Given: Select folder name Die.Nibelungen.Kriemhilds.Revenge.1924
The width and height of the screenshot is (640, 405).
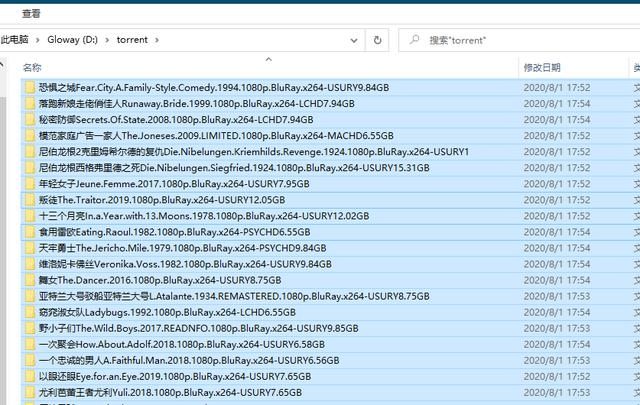Looking at the screenshot, I should coord(254,151).
